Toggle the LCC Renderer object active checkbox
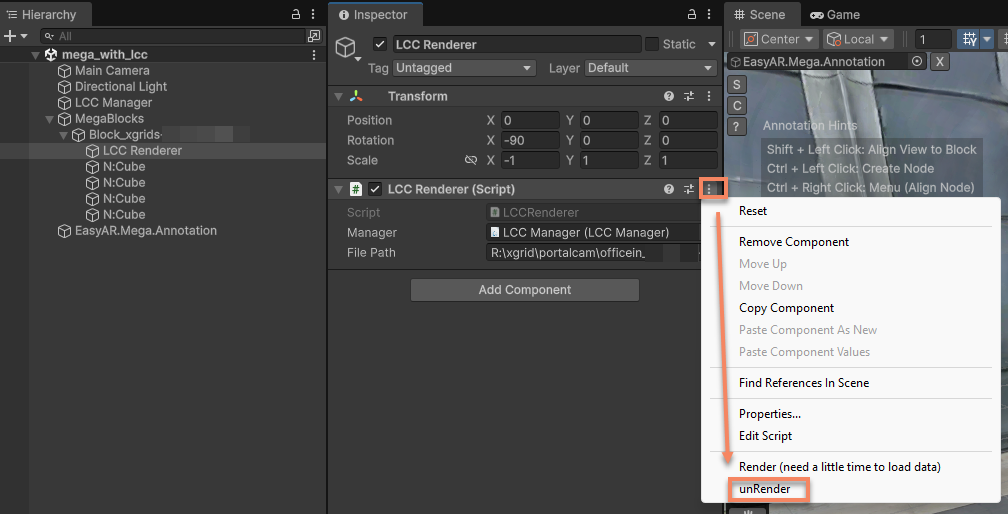1008x514 pixels. (380, 44)
